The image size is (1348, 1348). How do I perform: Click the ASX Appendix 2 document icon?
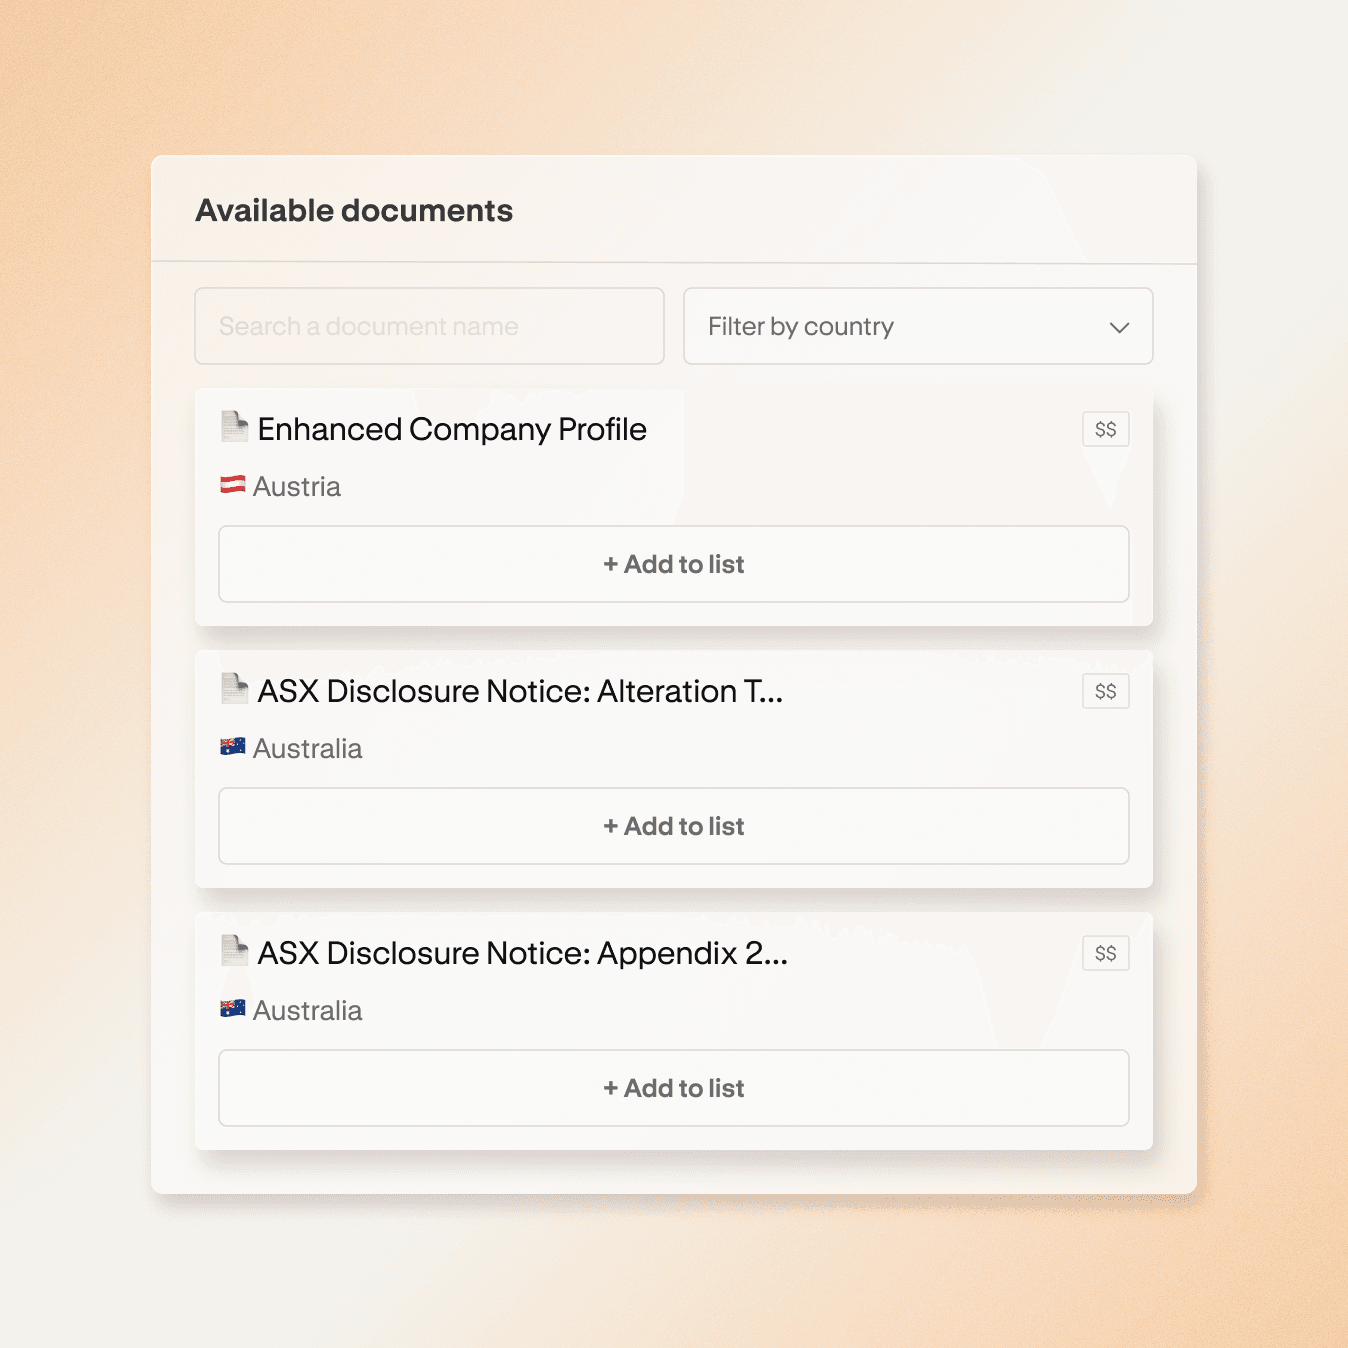pos(234,951)
